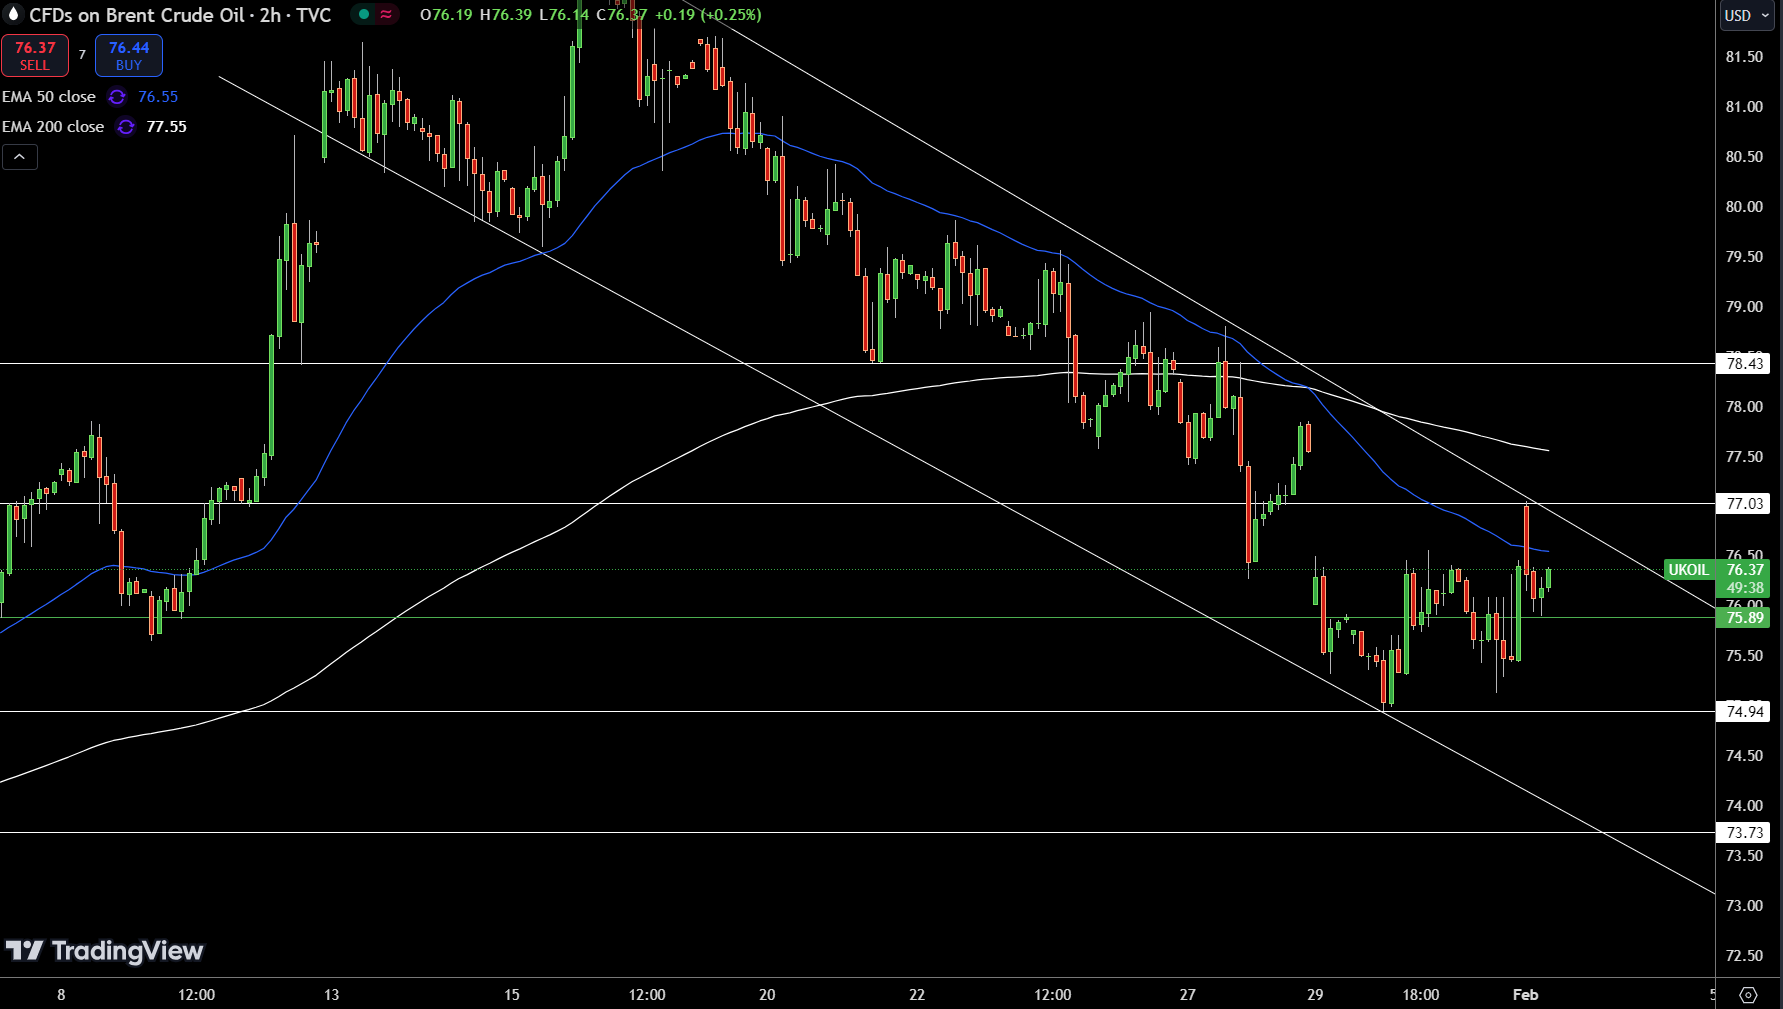1783x1009 pixels.
Task: Click the 15 date label on time axis
Action: (512, 995)
